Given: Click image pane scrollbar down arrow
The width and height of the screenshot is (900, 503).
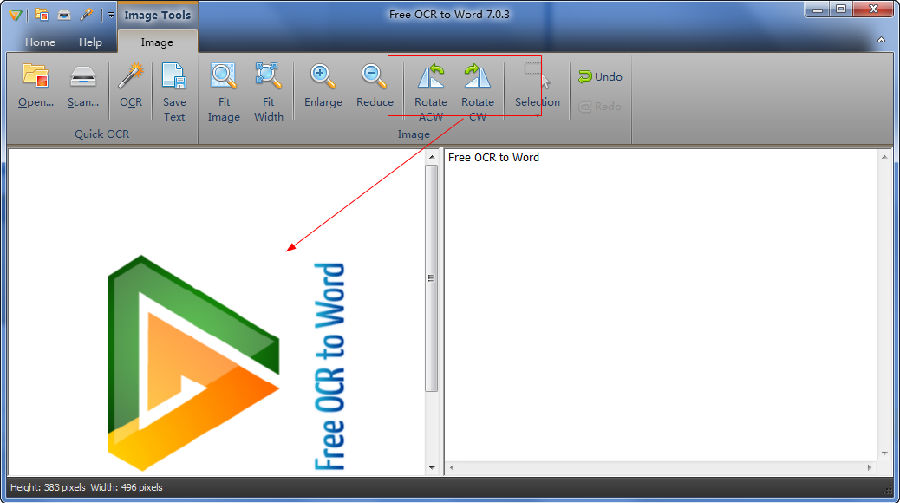Looking at the screenshot, I should tap(432, 468).
